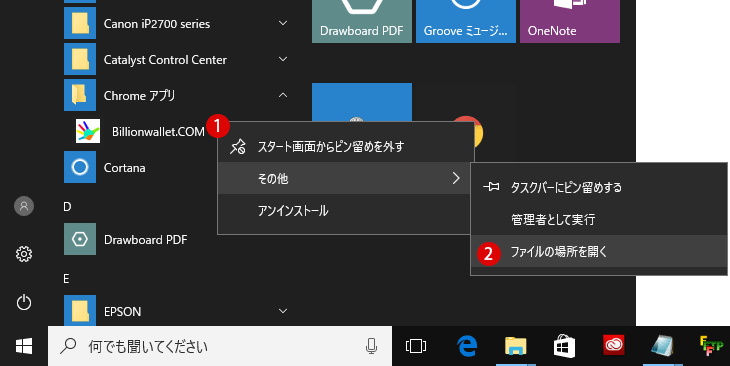730x366 pixels.
Task: Click the unpin icon in context menu
Action: tap(238, 147)
